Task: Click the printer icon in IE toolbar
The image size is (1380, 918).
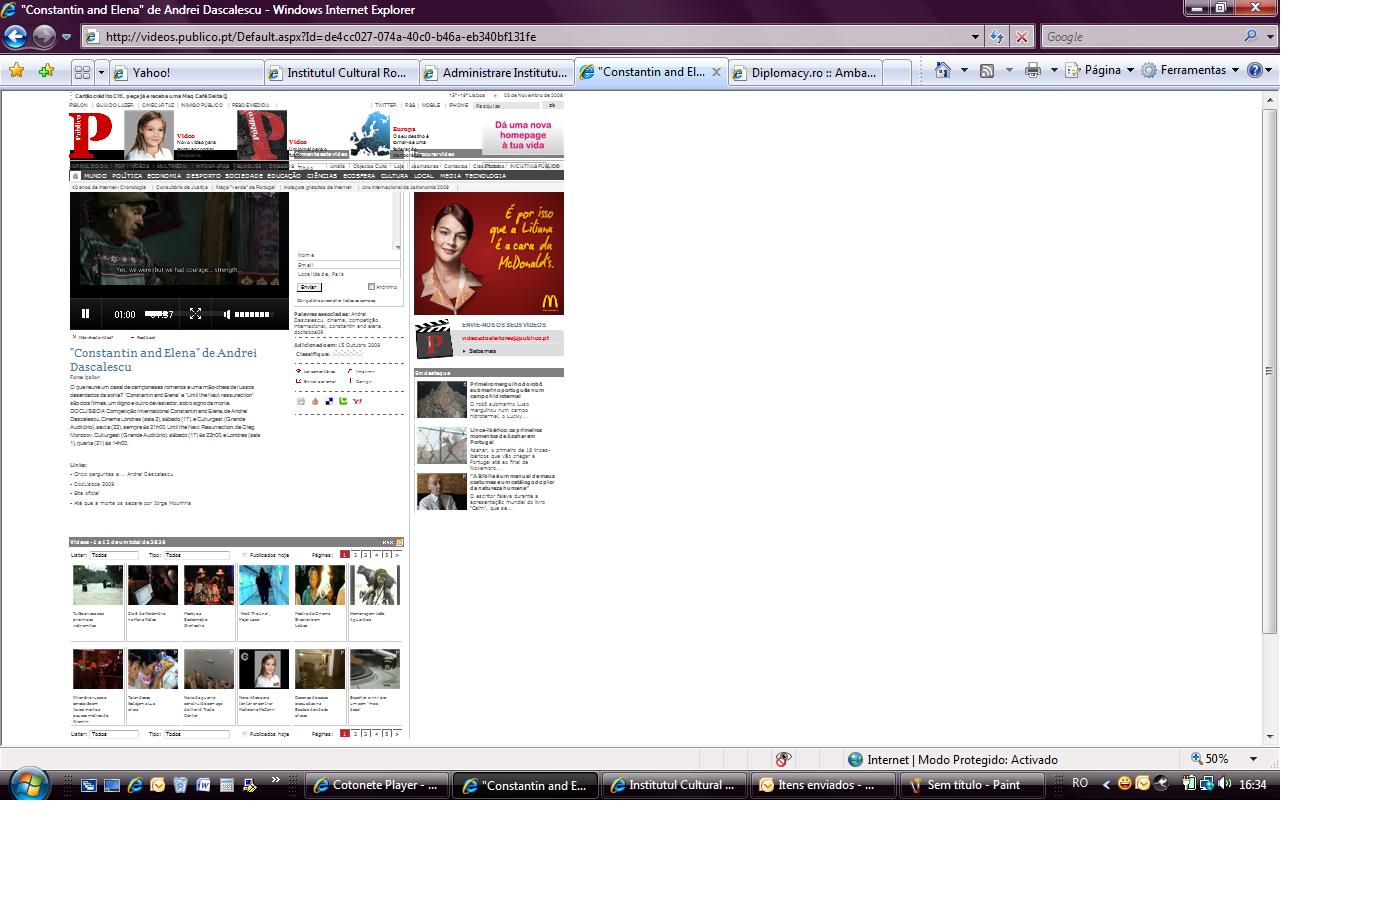Action: pyautogui.click(x=1033, y=70)
